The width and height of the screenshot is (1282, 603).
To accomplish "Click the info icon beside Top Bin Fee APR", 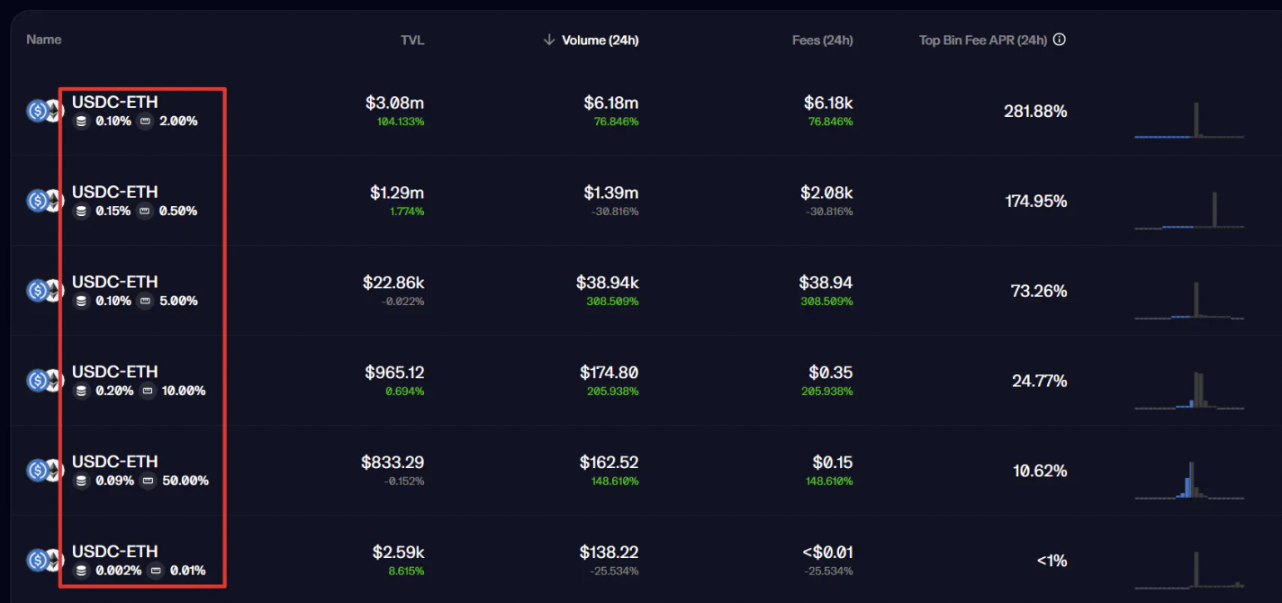I will pyautogui.click(x=1060, y=40).
